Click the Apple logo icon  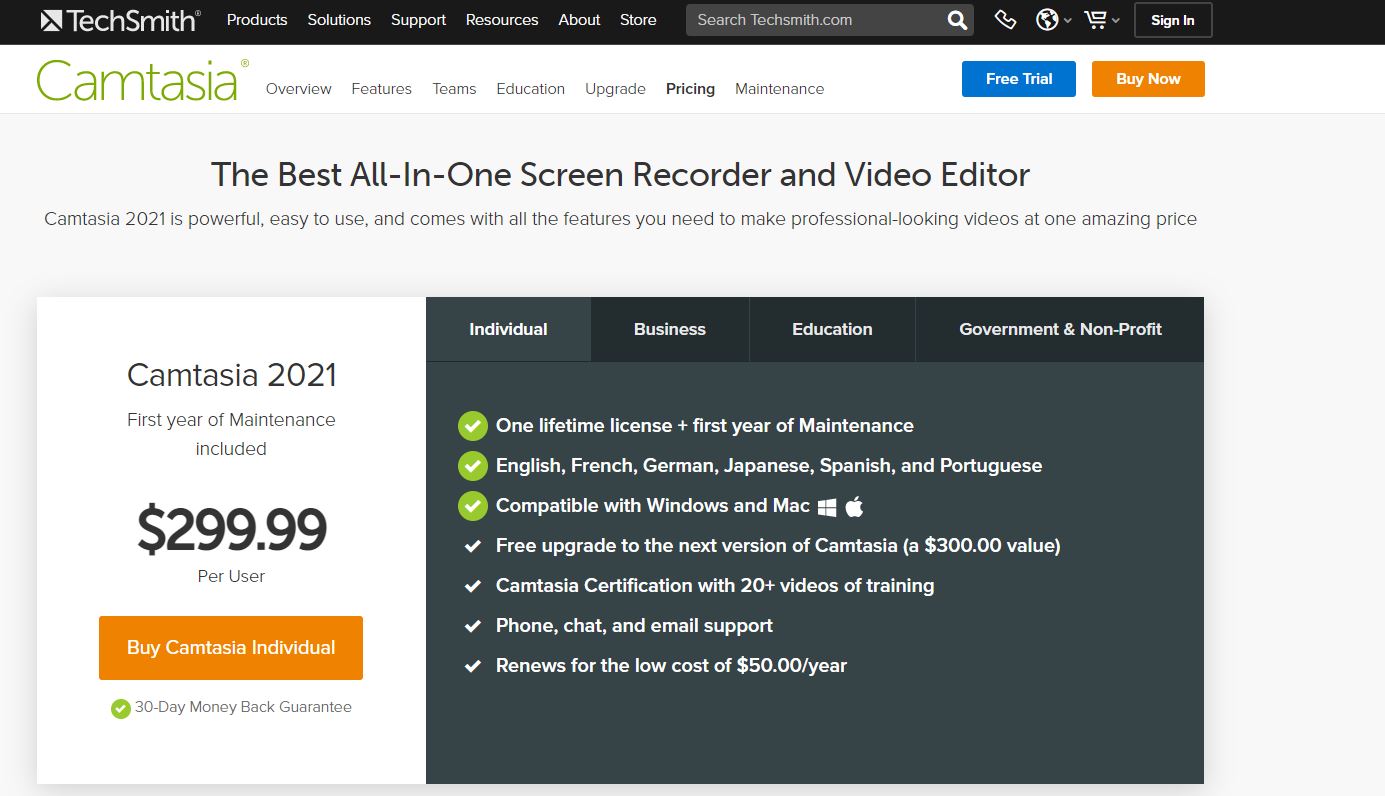click(854, 506)
